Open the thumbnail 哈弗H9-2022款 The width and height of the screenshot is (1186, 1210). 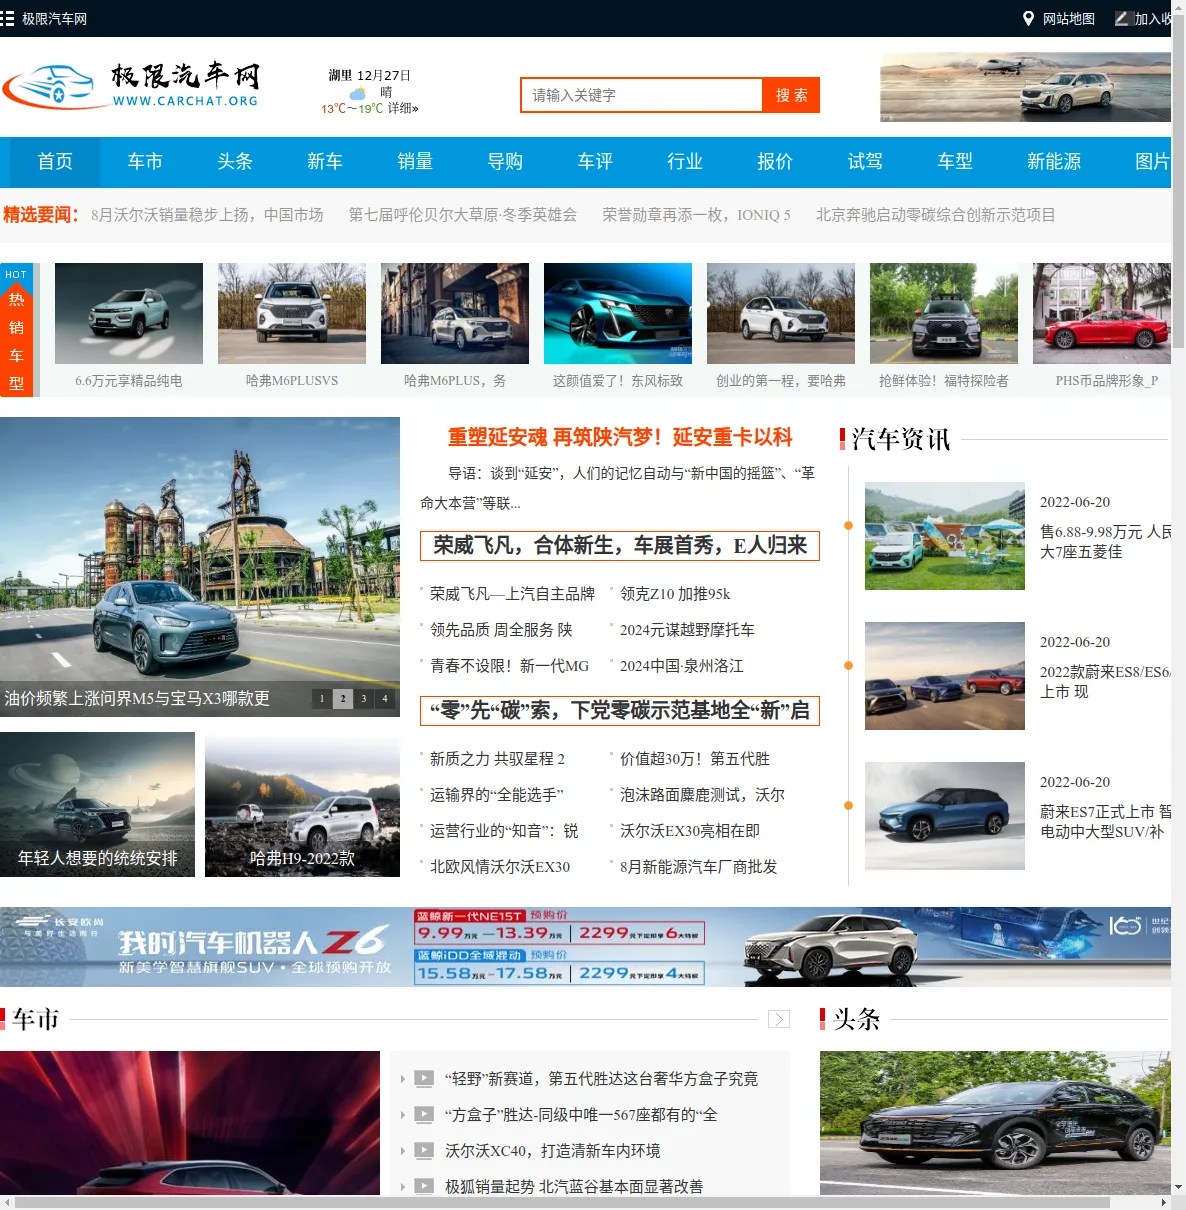pyautogui.click(x=302, y=805)
